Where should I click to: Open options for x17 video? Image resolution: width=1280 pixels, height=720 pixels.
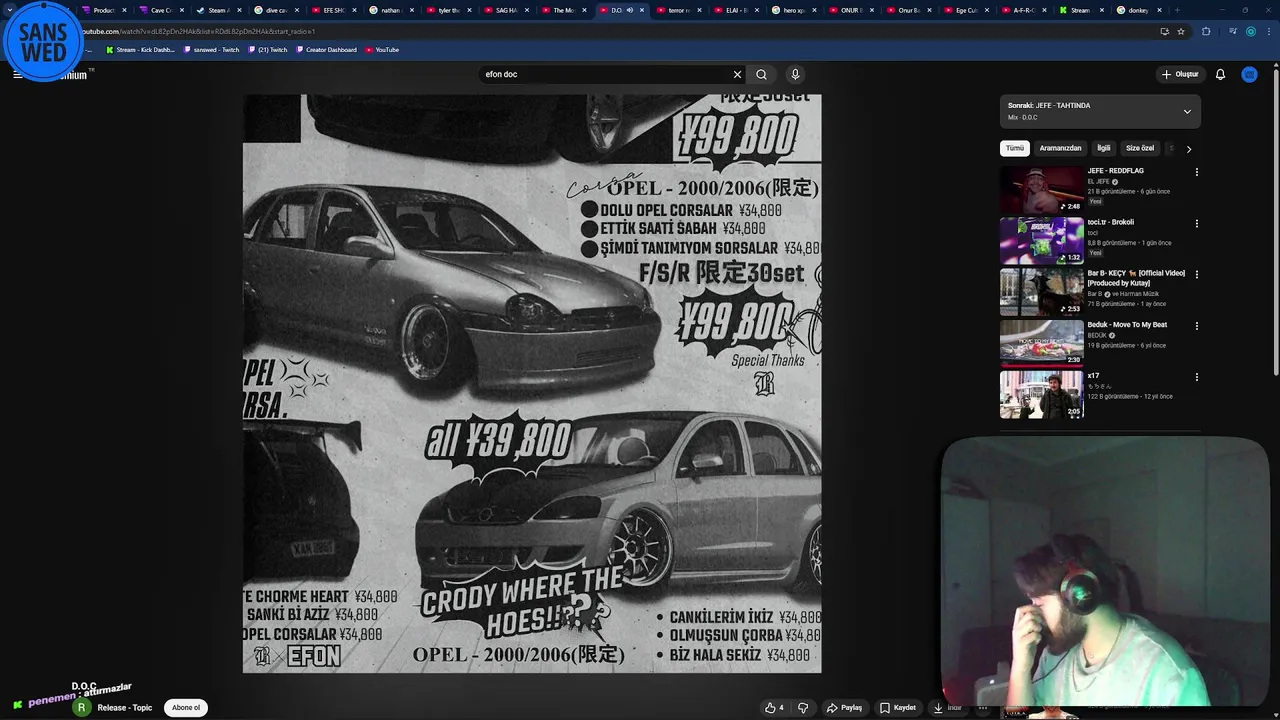[x=1196, y=377]
